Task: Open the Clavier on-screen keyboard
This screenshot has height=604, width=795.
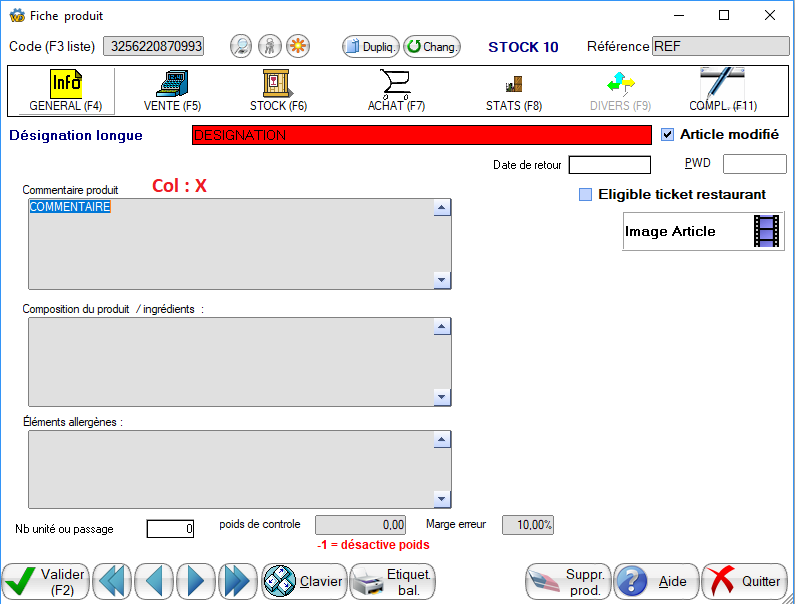Action: pos(303,580)
